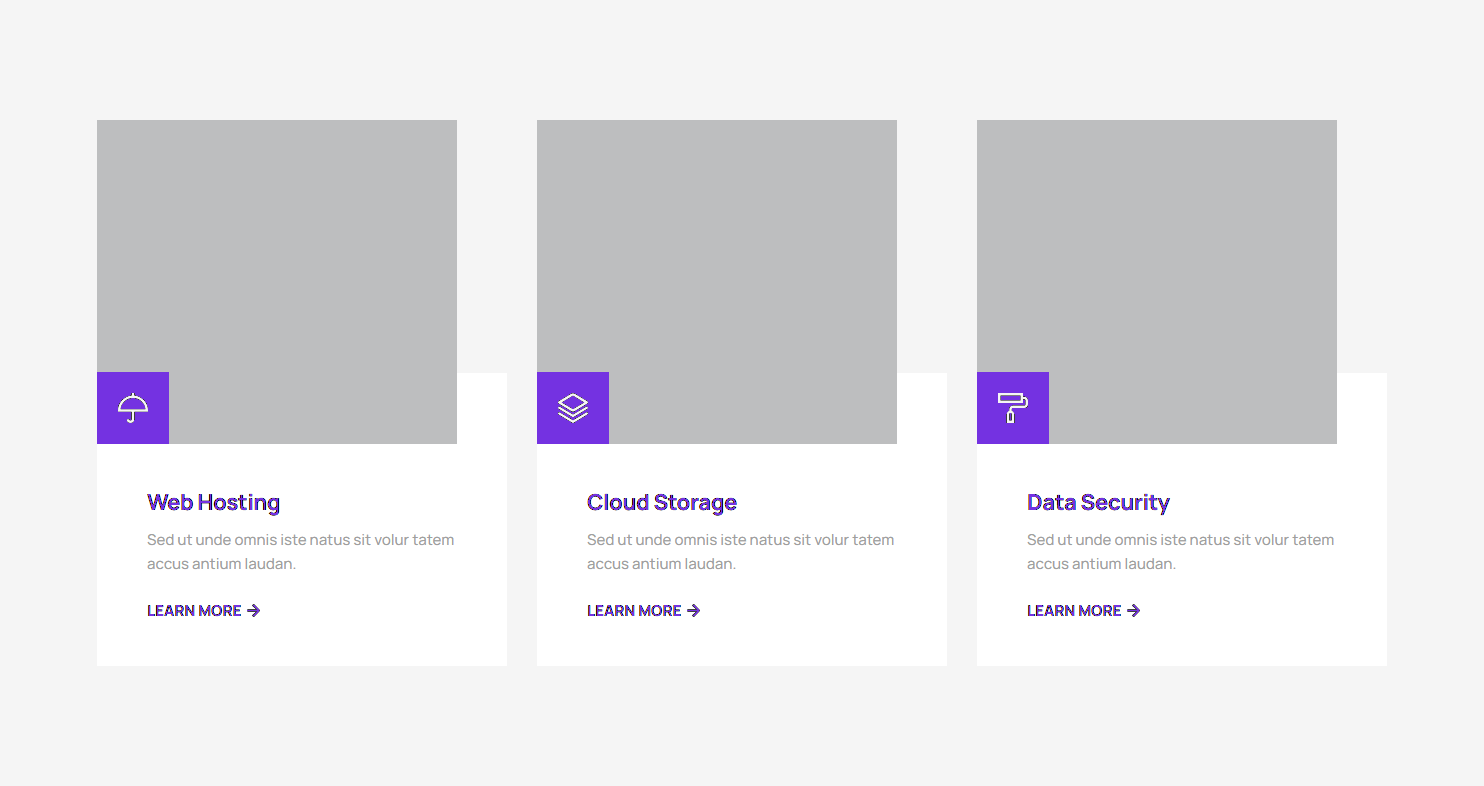Click Learn More text under Web Hosting

tap(194, 611)
